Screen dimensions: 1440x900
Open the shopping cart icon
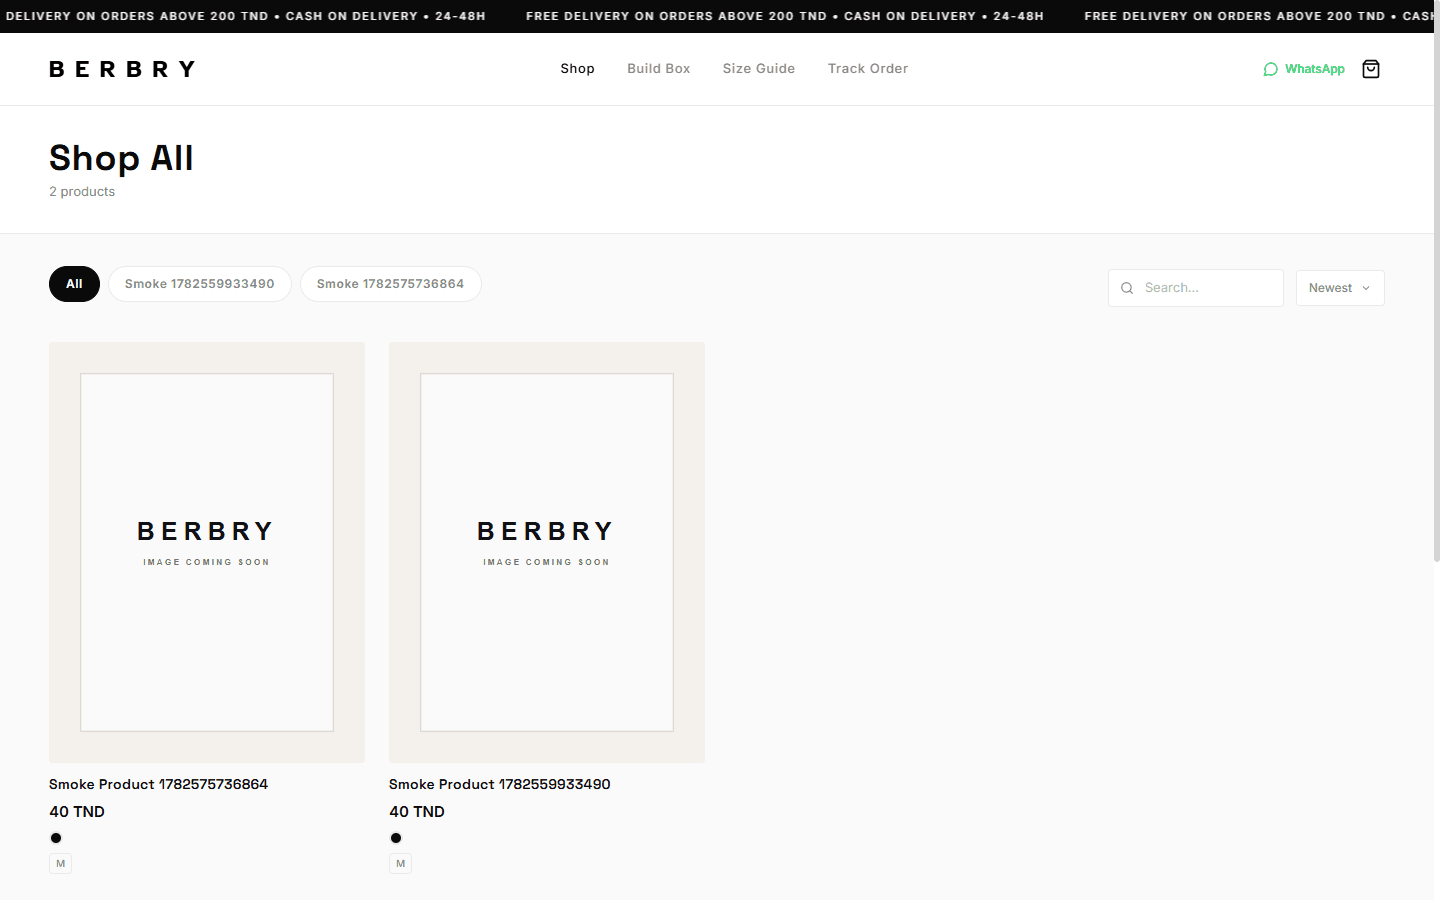point(1371,69)
